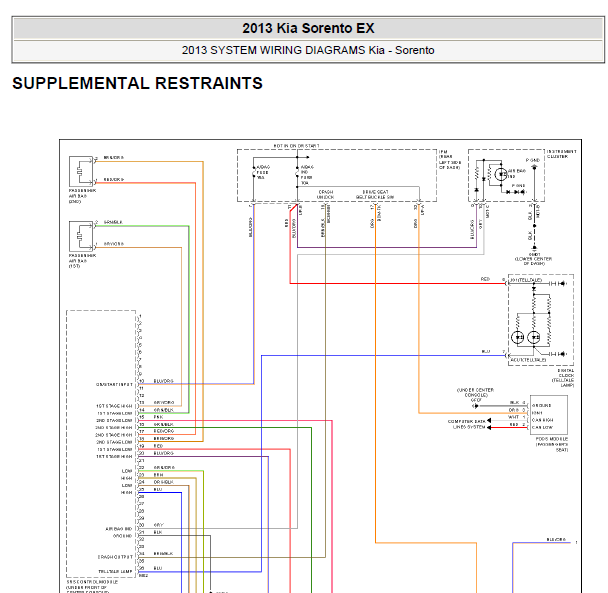Screen dimensions: 608x593
Task: Click 'TELLTALE LAMP' pin label
Action: pos(115,571)
